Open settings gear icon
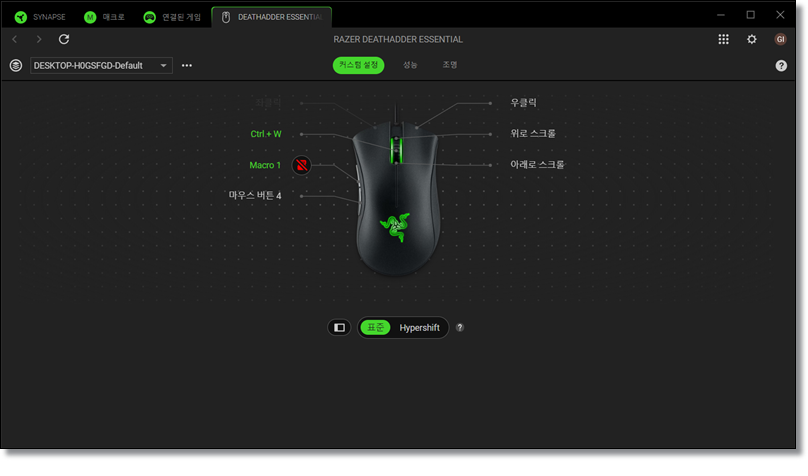 (x=752, y=39)
